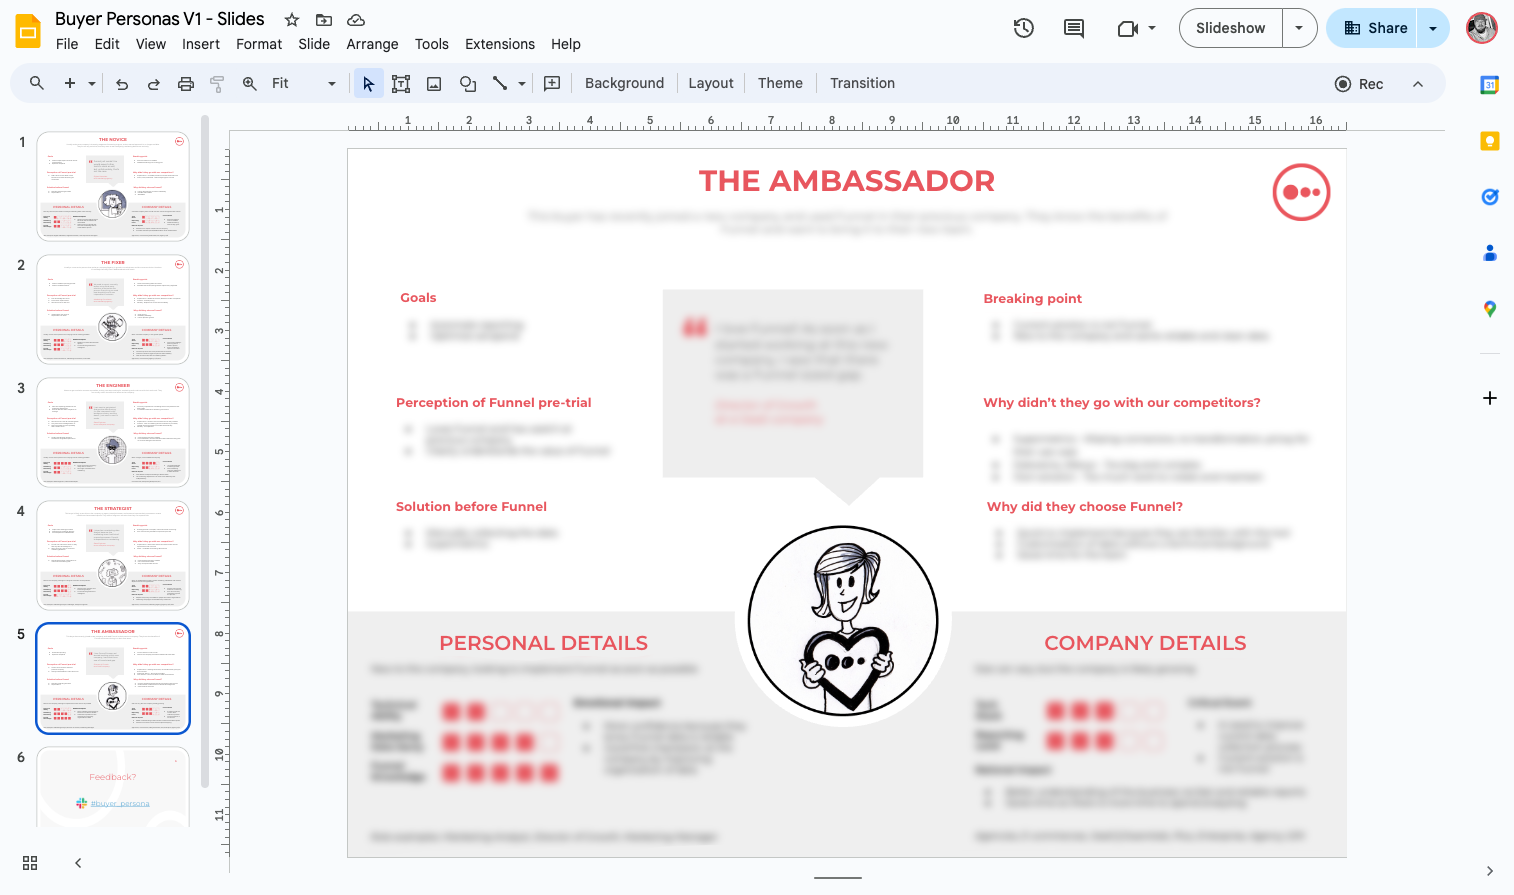Select slide 1 The Novice thumbnail
Screen dimensions: 1514x895
point(113,186)
